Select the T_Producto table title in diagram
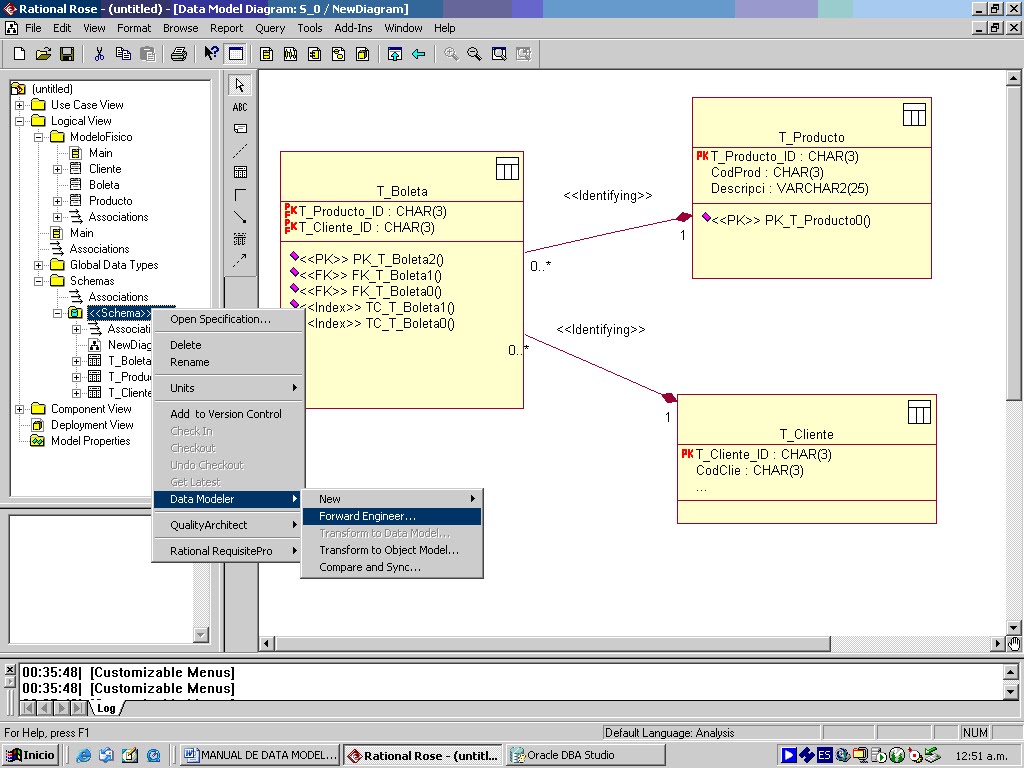Viewport: 1024px width, 768px height. click(x=811, y=138)
